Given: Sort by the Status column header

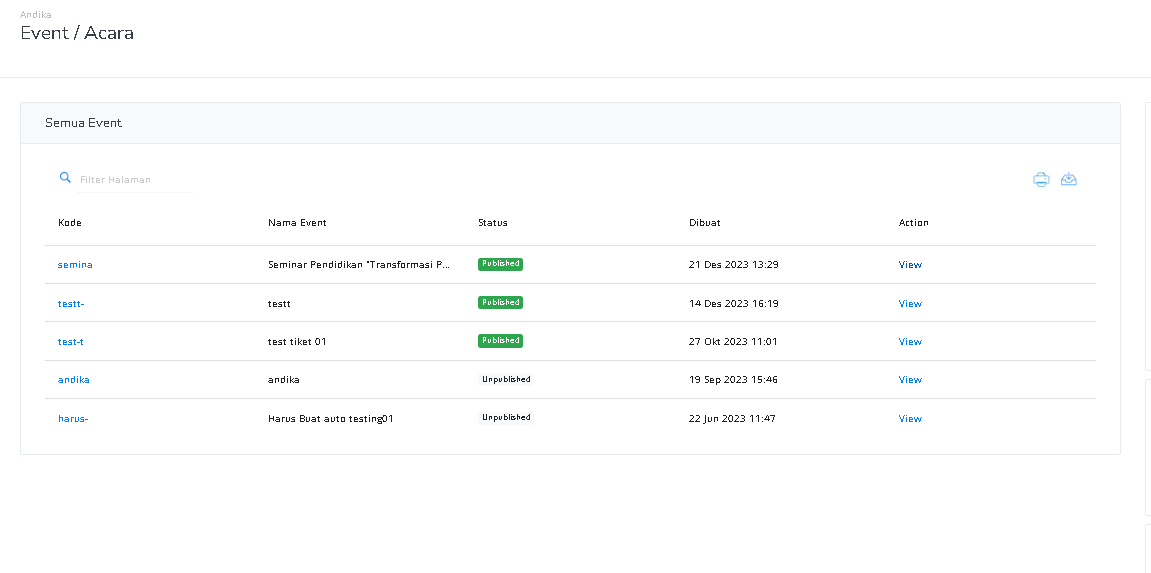Looking at the screenshot, I should click(493, 223).
